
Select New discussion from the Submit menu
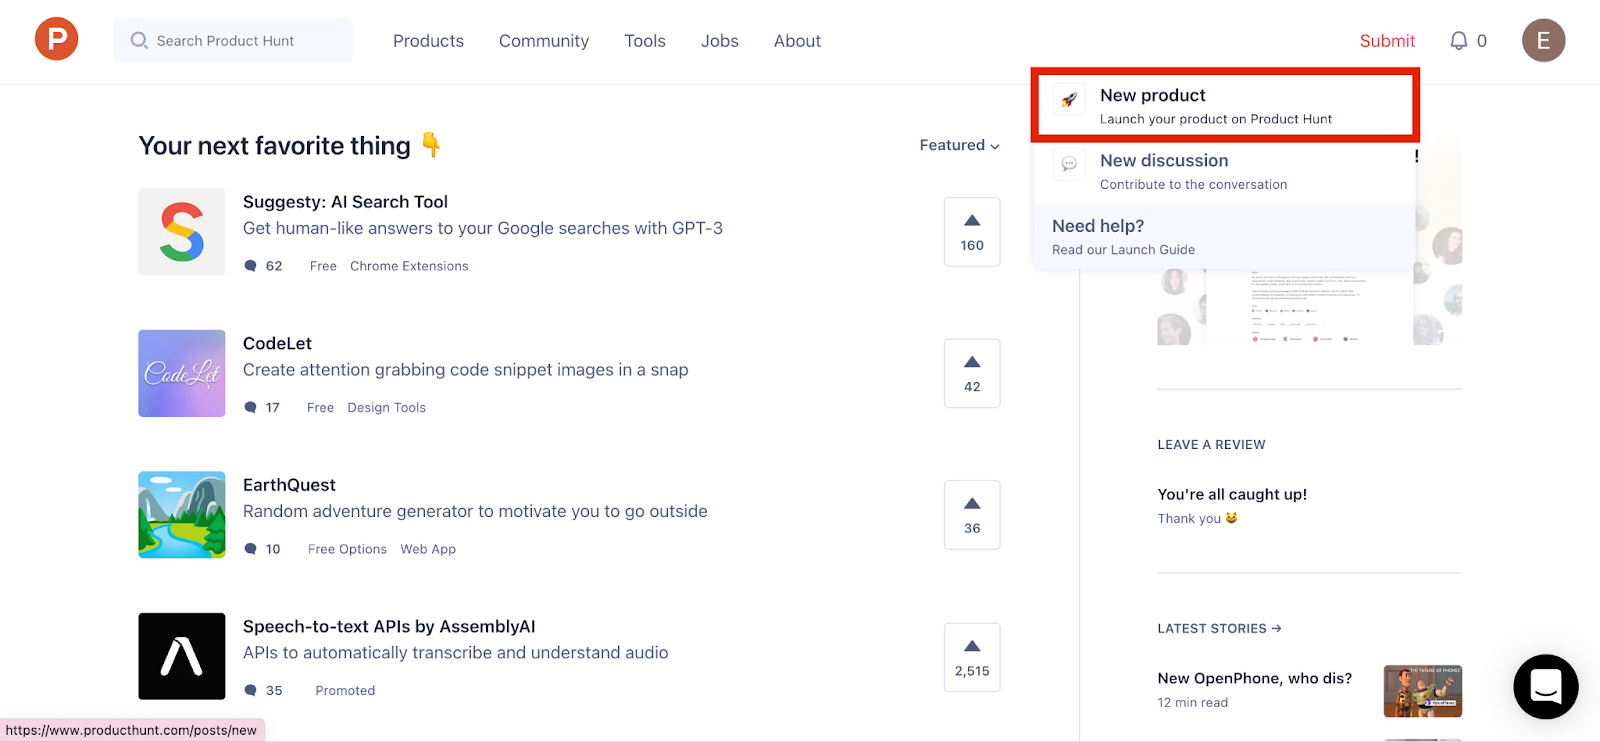(1225, 171)
